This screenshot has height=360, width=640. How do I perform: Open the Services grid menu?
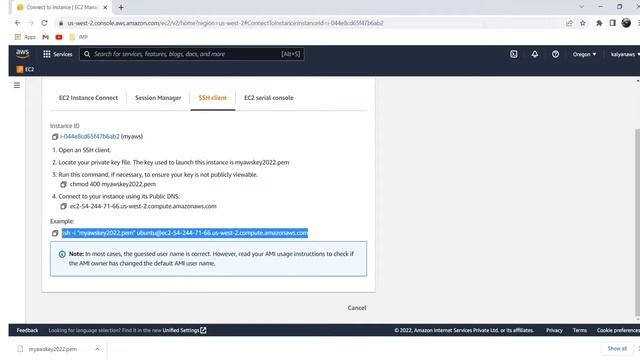(x=47, y=54)
